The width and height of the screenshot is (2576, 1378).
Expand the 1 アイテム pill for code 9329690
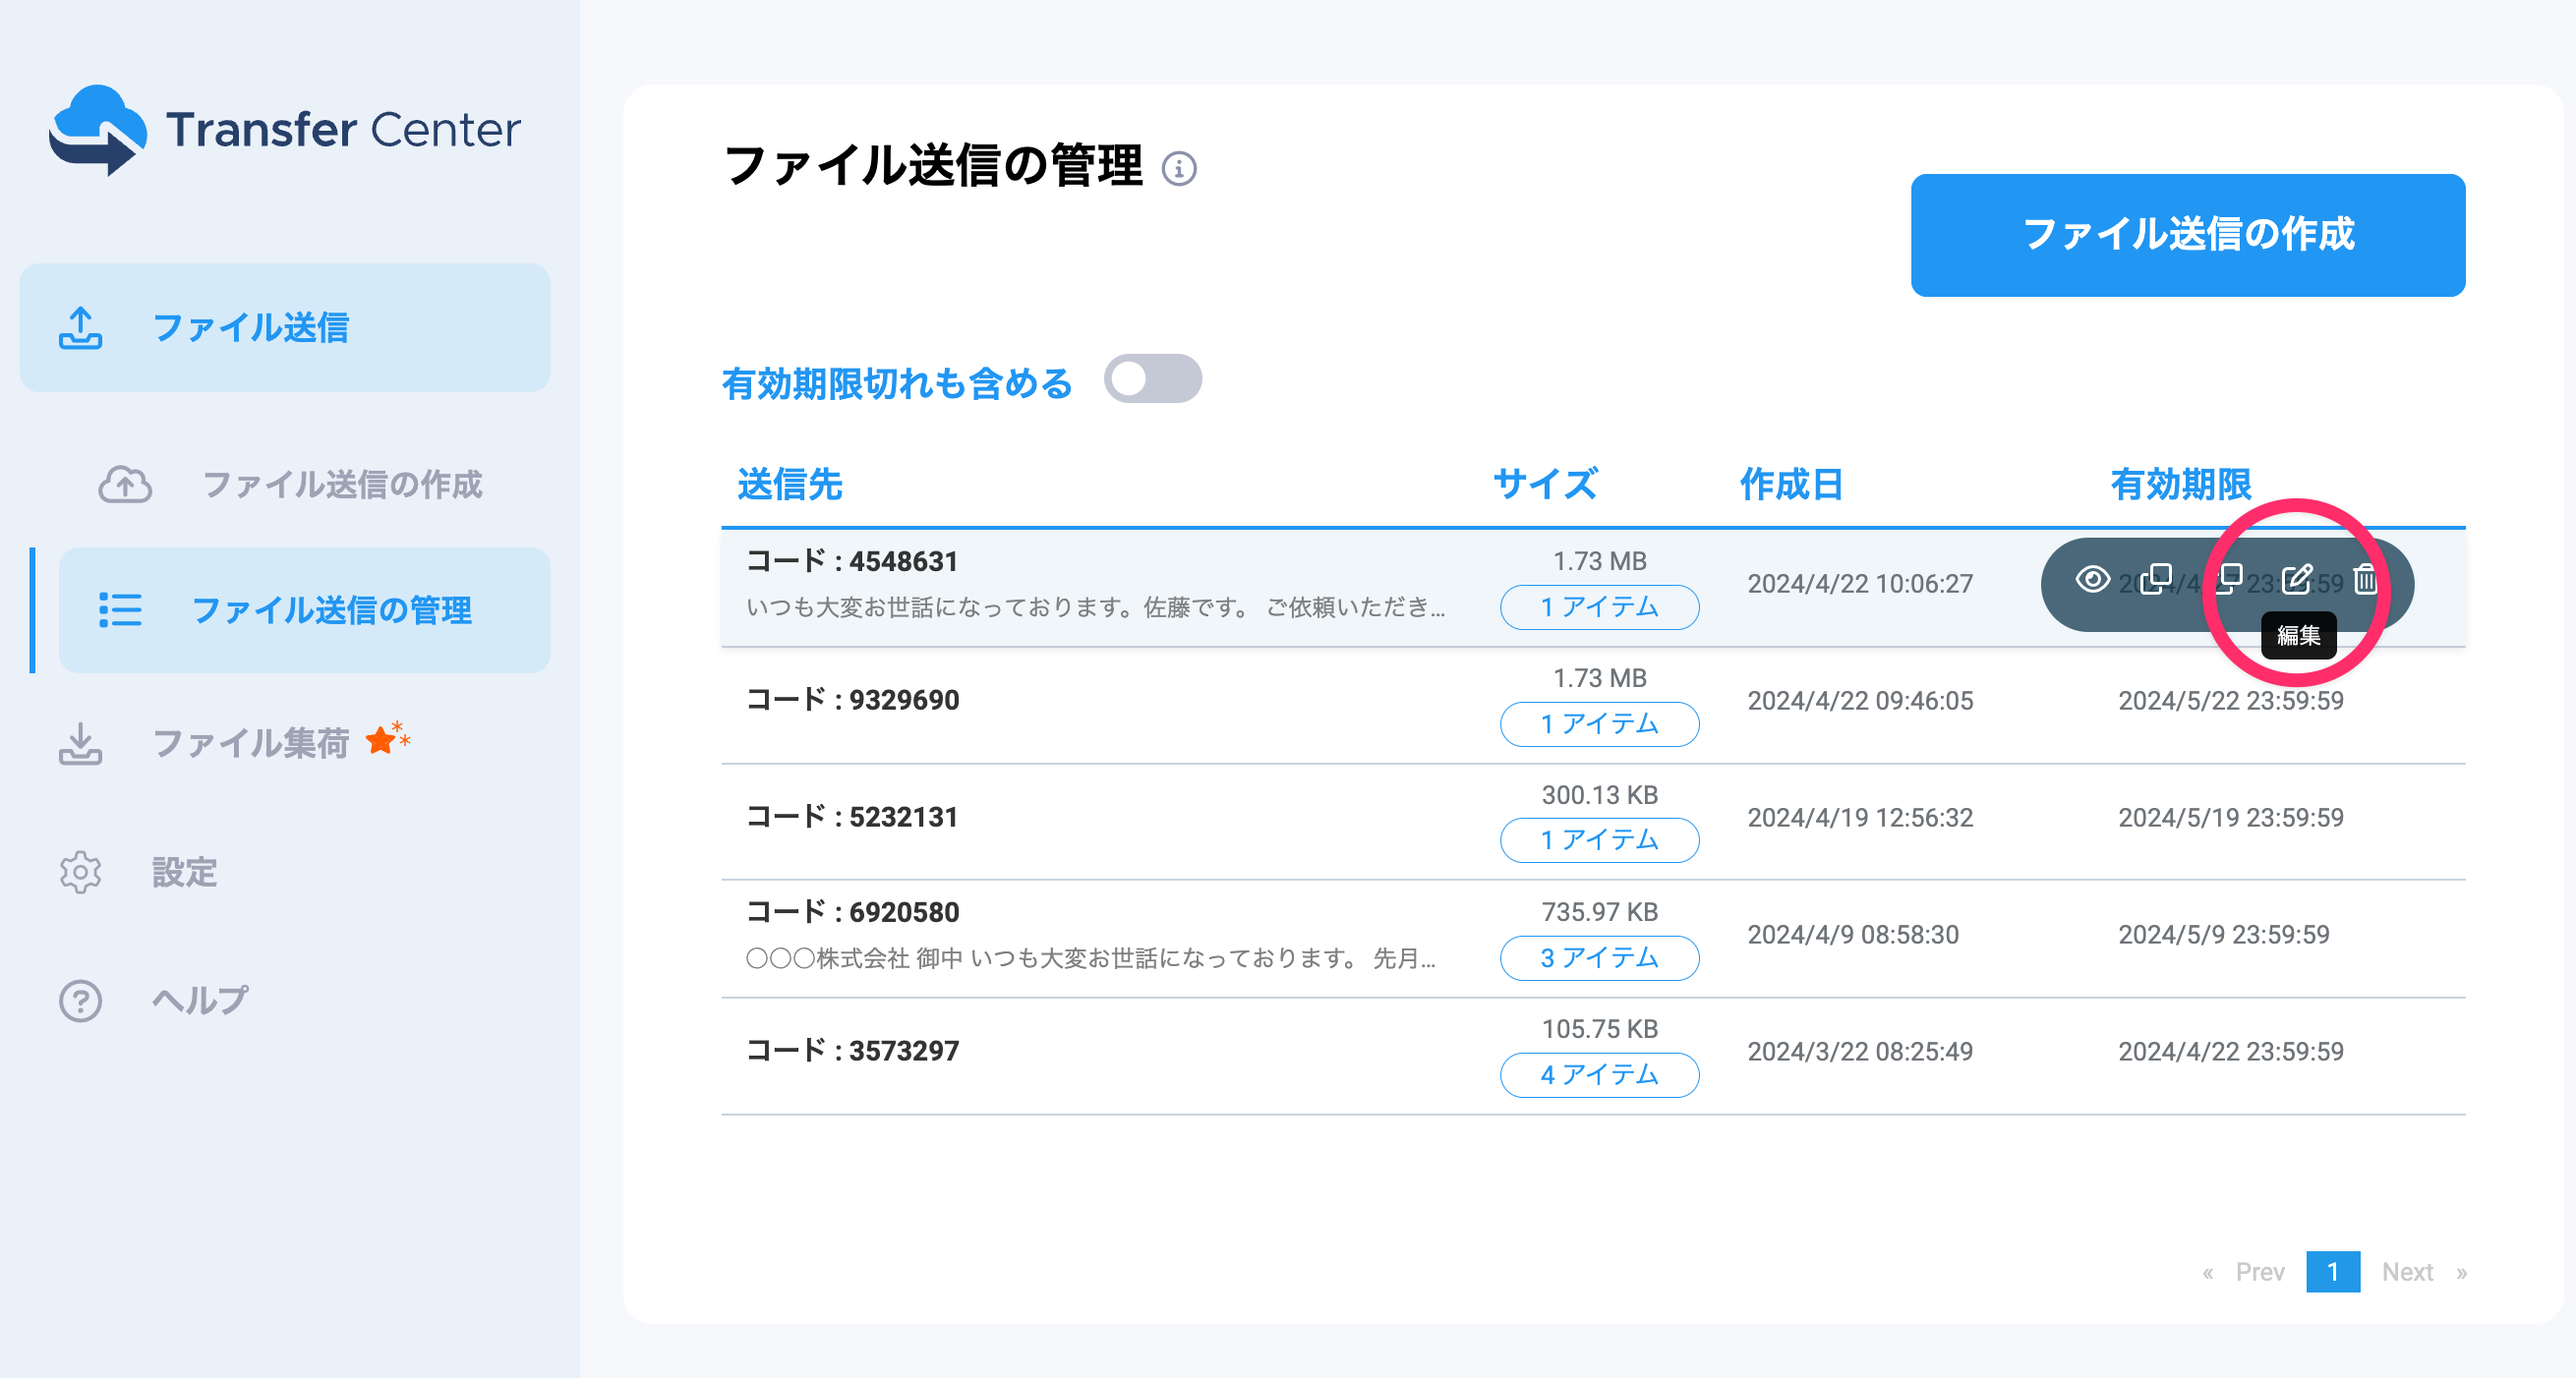[x=1599, y=724]
